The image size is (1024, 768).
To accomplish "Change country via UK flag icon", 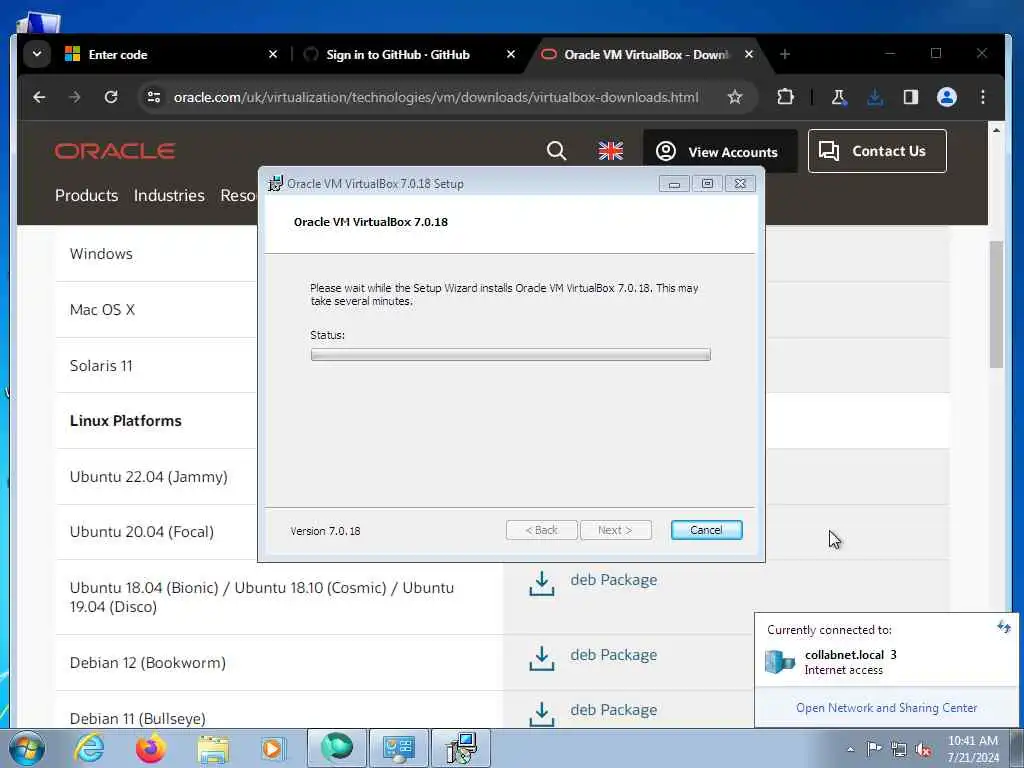I will (611, 151).
